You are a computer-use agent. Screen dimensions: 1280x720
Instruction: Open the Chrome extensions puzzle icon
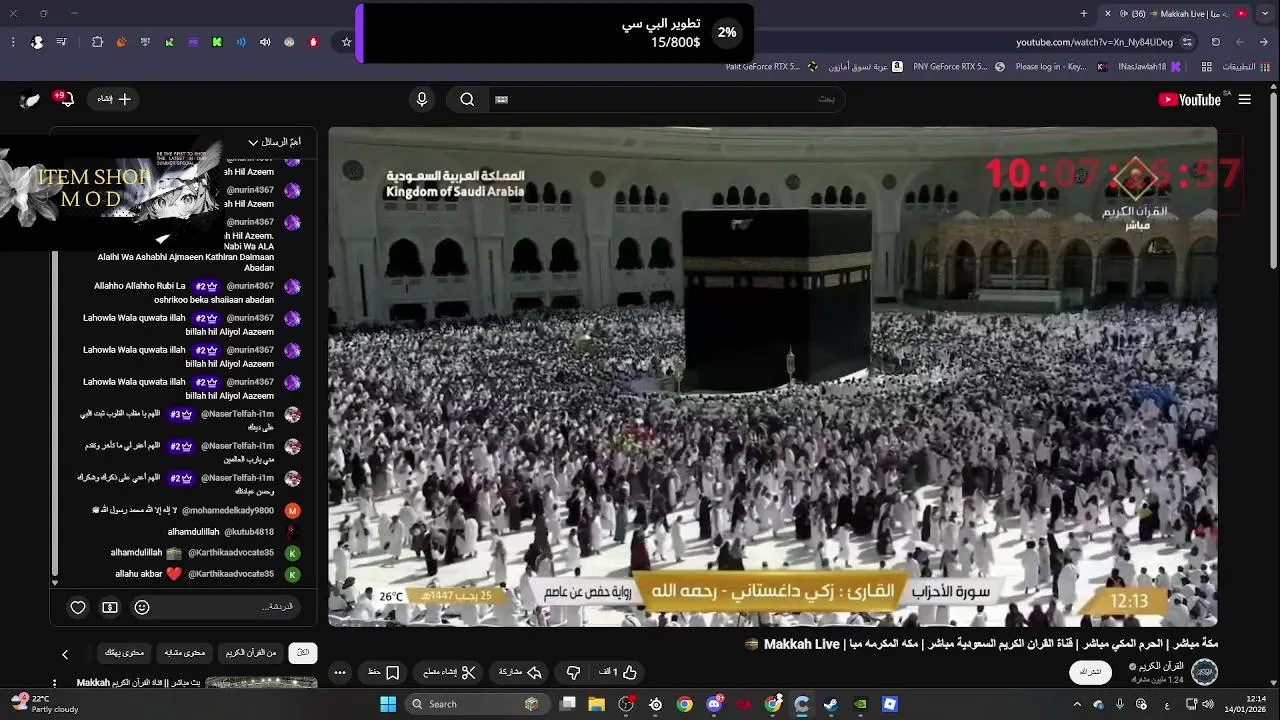(x=97, y=42)
